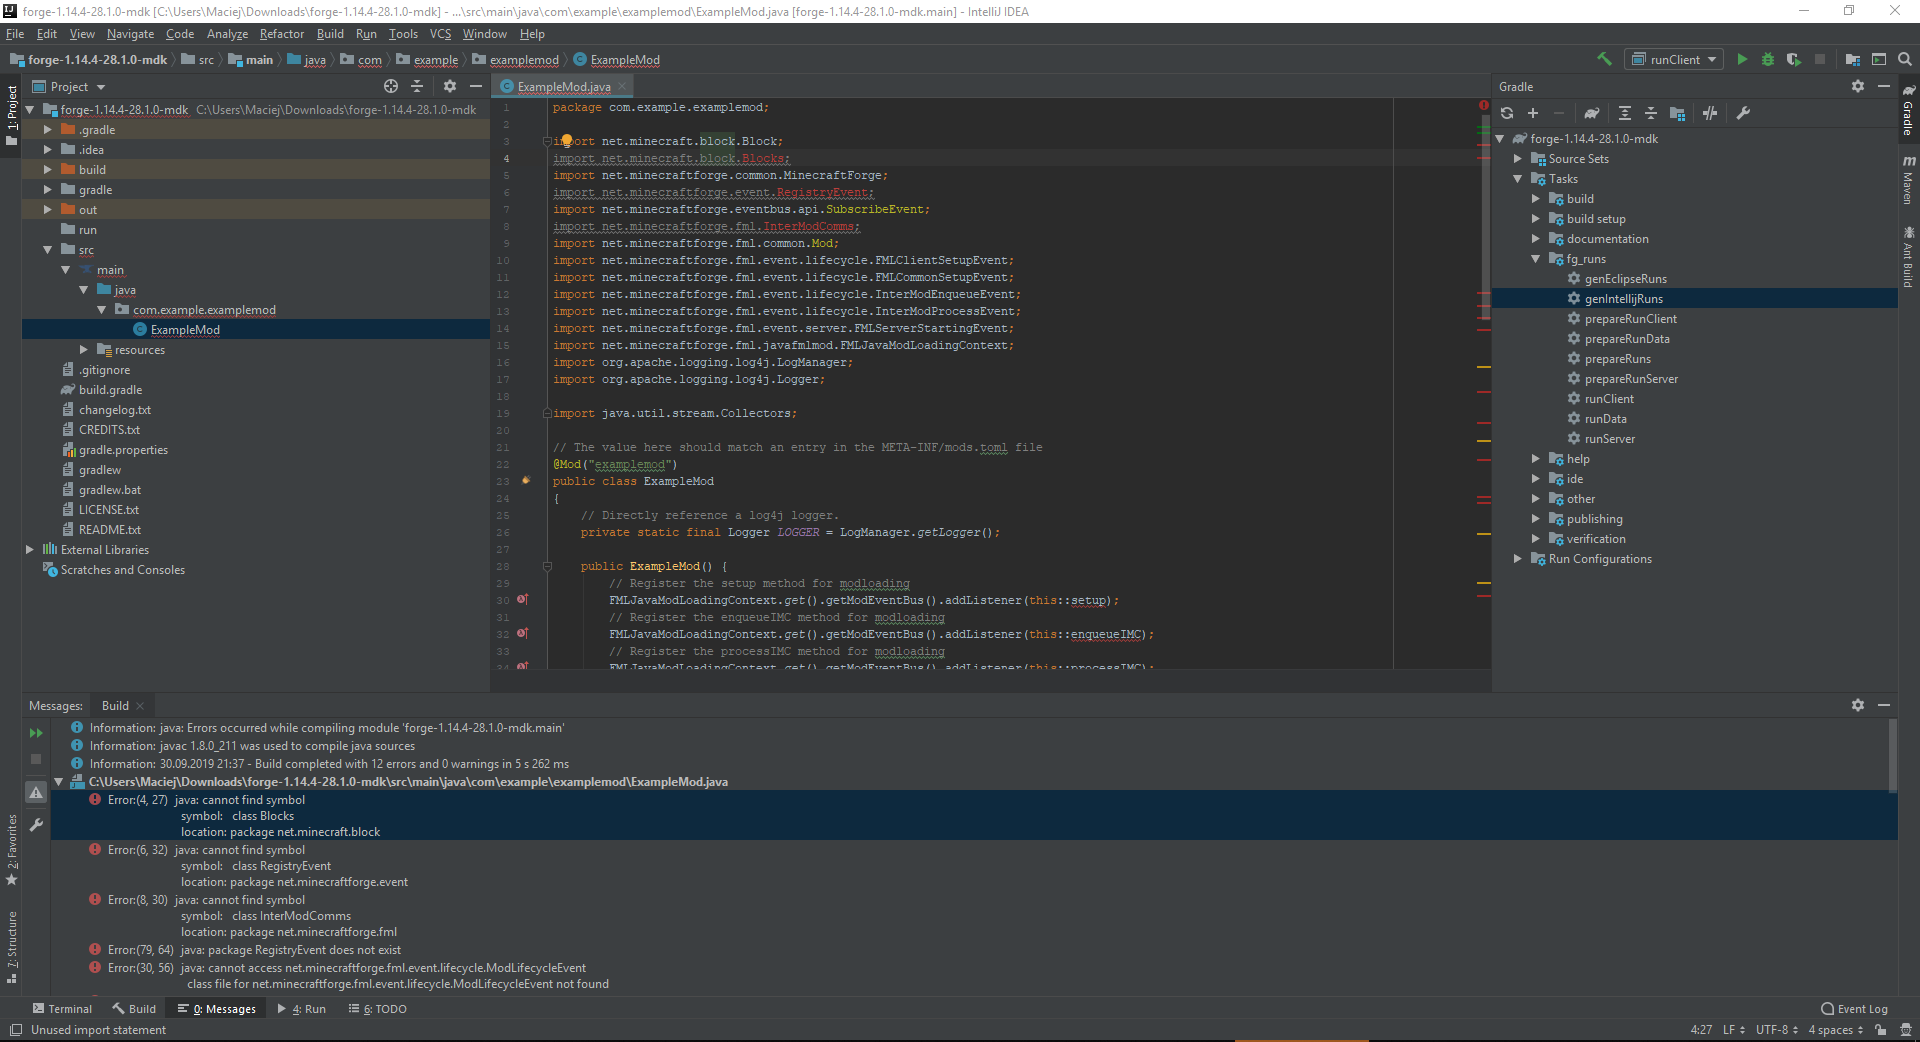Rerun build with double green arrows
Image resolution: width=1920 pixels, height=1042 pixels.
pyautogui.click(x=36, y=733)
